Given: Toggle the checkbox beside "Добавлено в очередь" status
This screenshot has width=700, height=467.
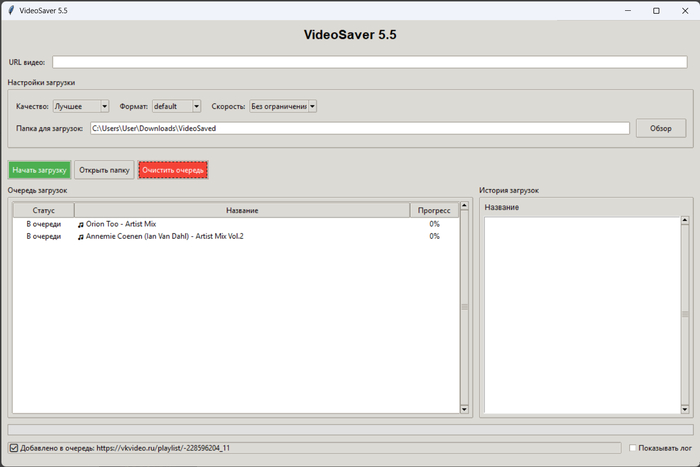Looking at the screenshot, I should click(12, 448).
